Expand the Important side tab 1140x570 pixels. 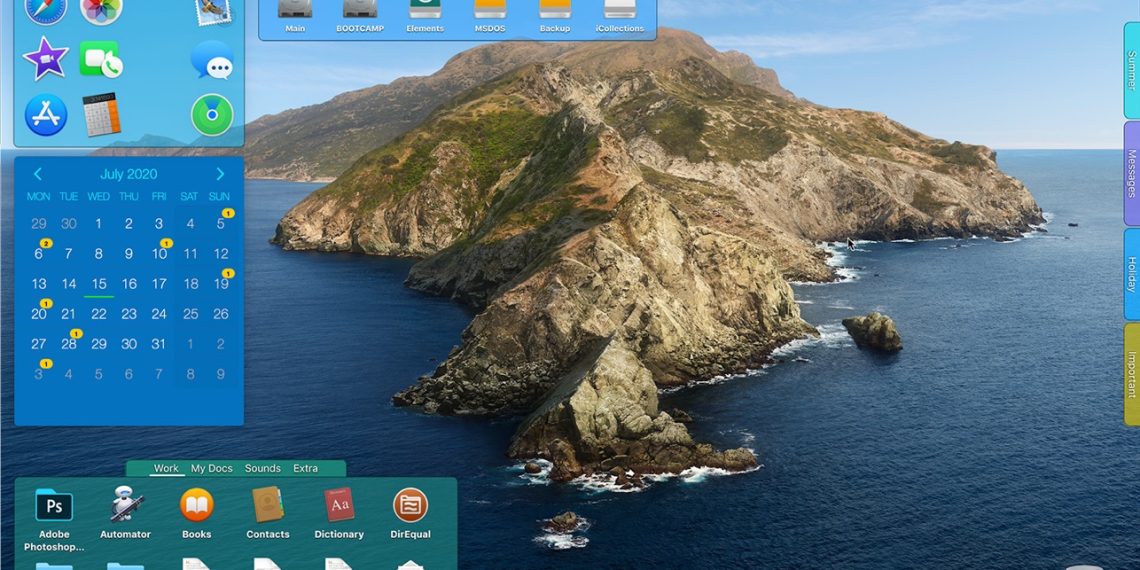click(1131, 374)
